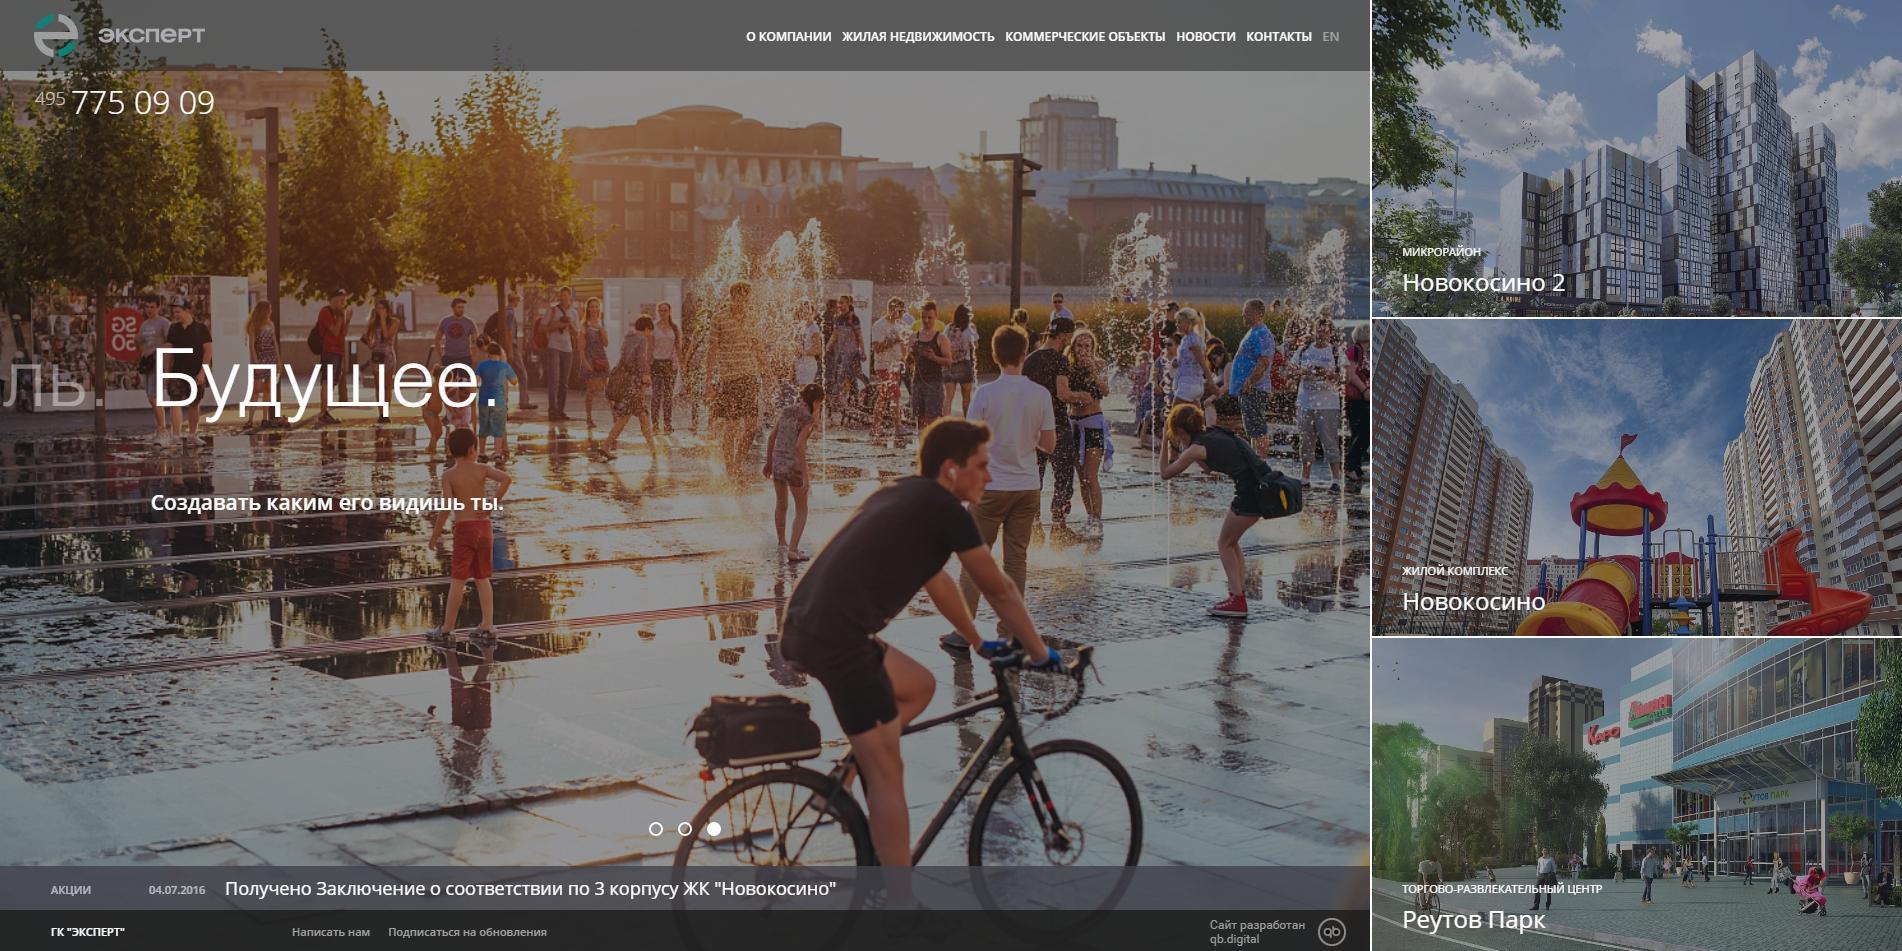1902x951 pixels.
Task: Open the Новокосино residential complex tile
Action: click(1636, 478)
